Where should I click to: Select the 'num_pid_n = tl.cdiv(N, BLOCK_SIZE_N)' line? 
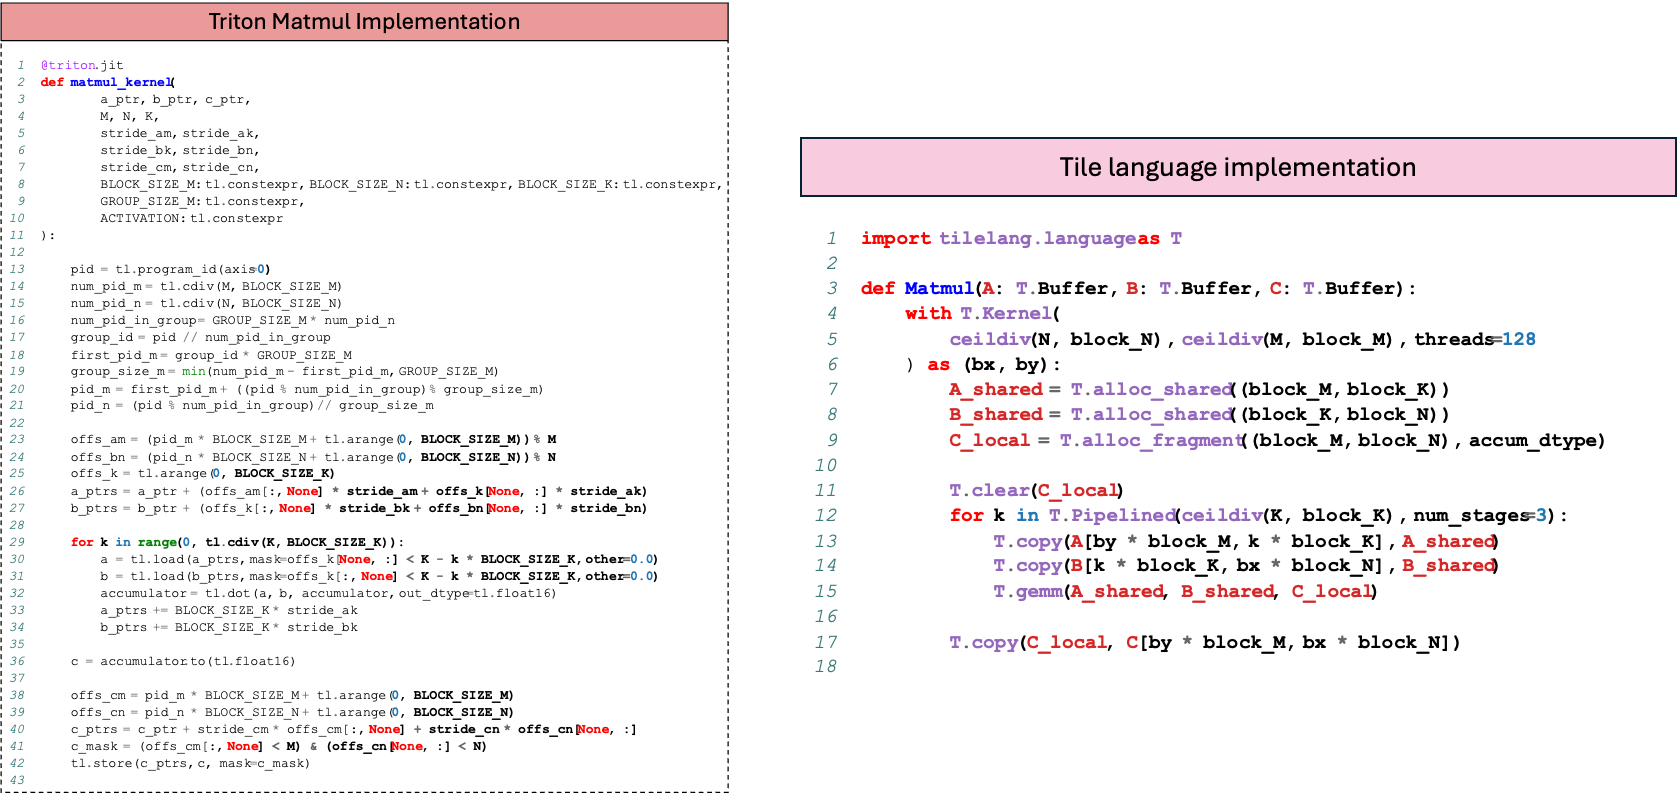(x=206, y=303)
